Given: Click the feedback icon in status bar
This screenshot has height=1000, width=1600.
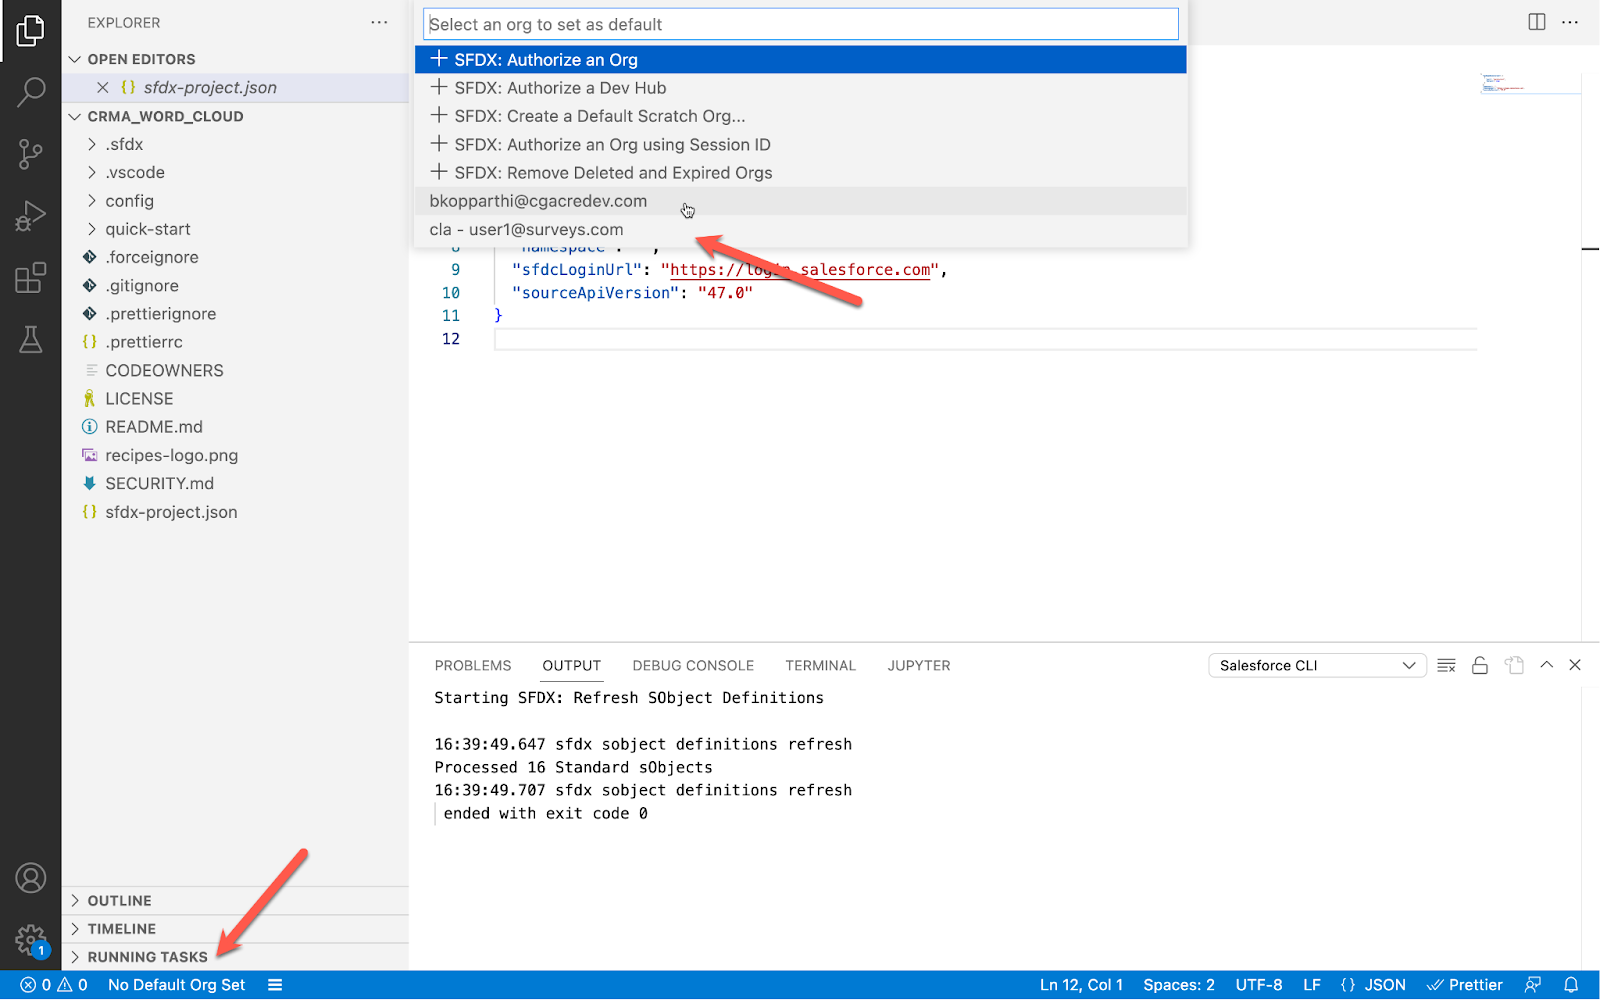Looking at the screenshot, I should [1533, 985].
